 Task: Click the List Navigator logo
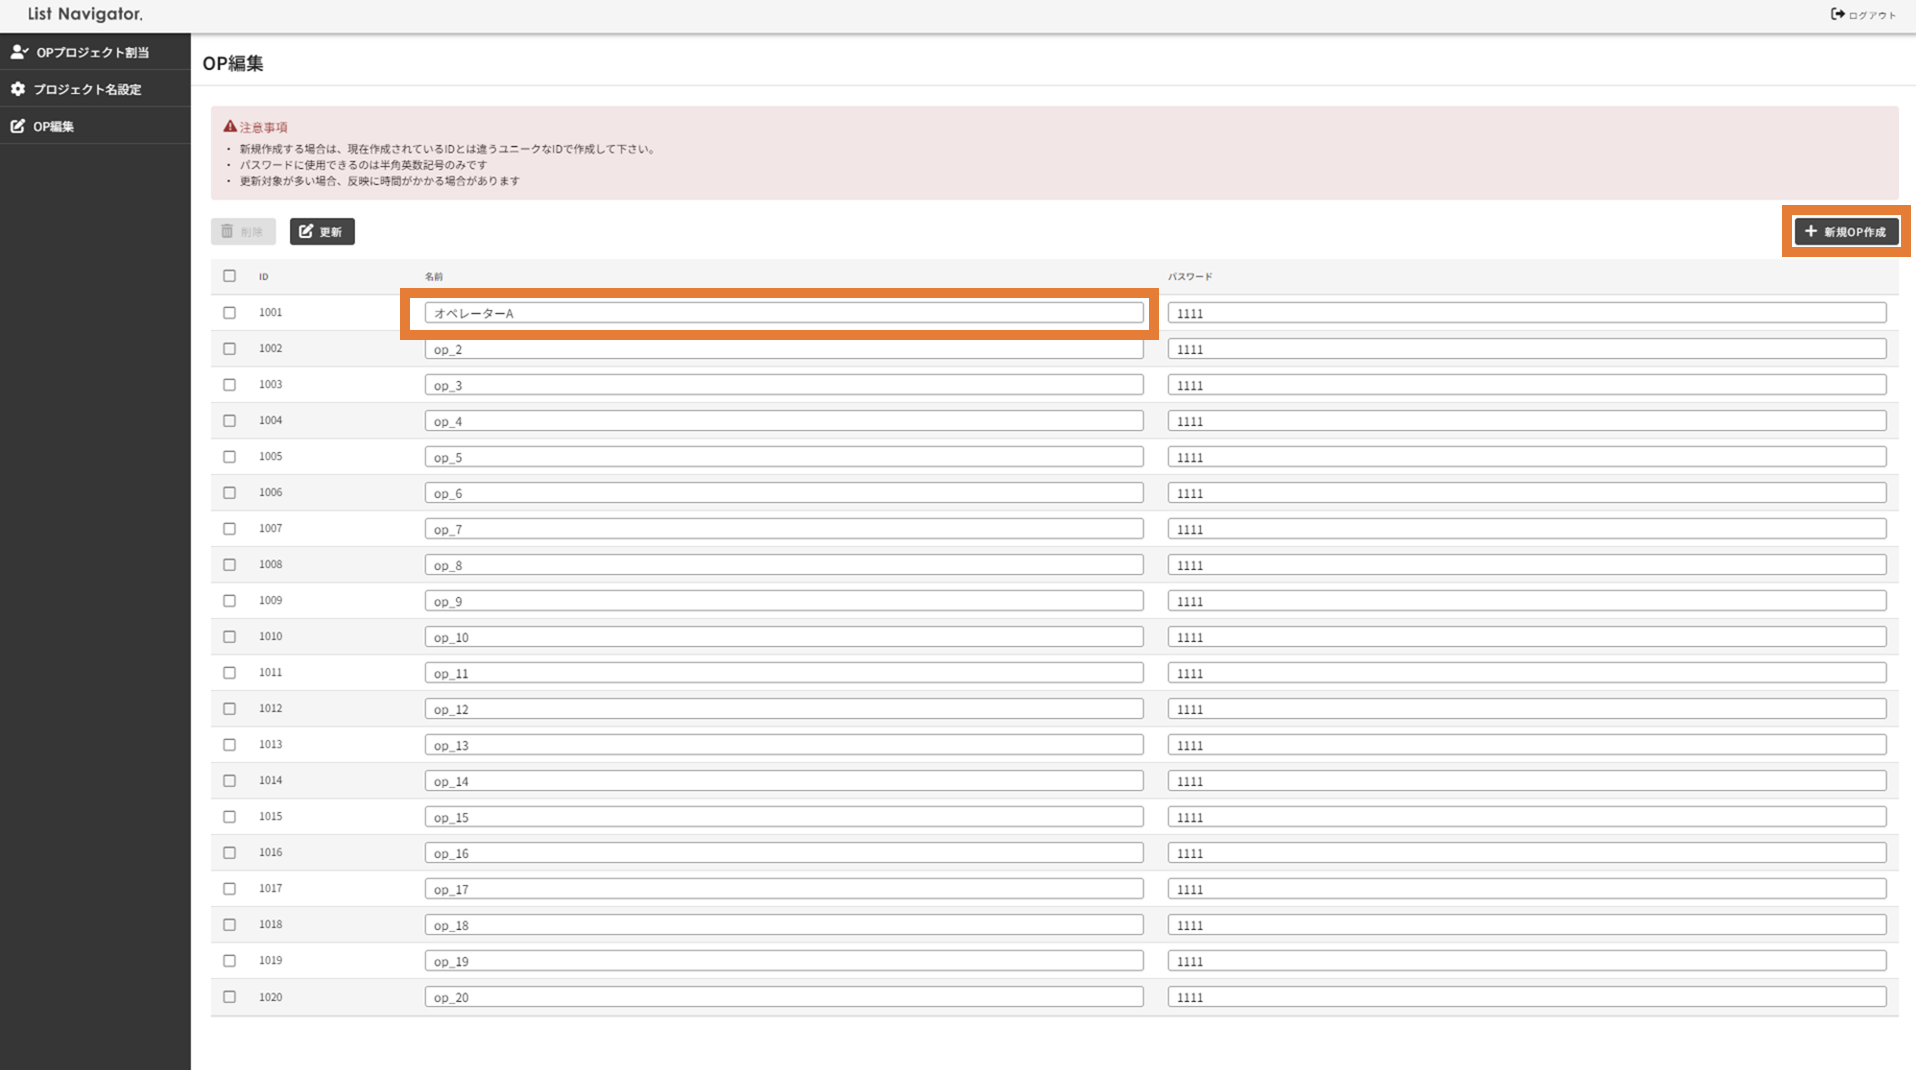click(85, 14)
